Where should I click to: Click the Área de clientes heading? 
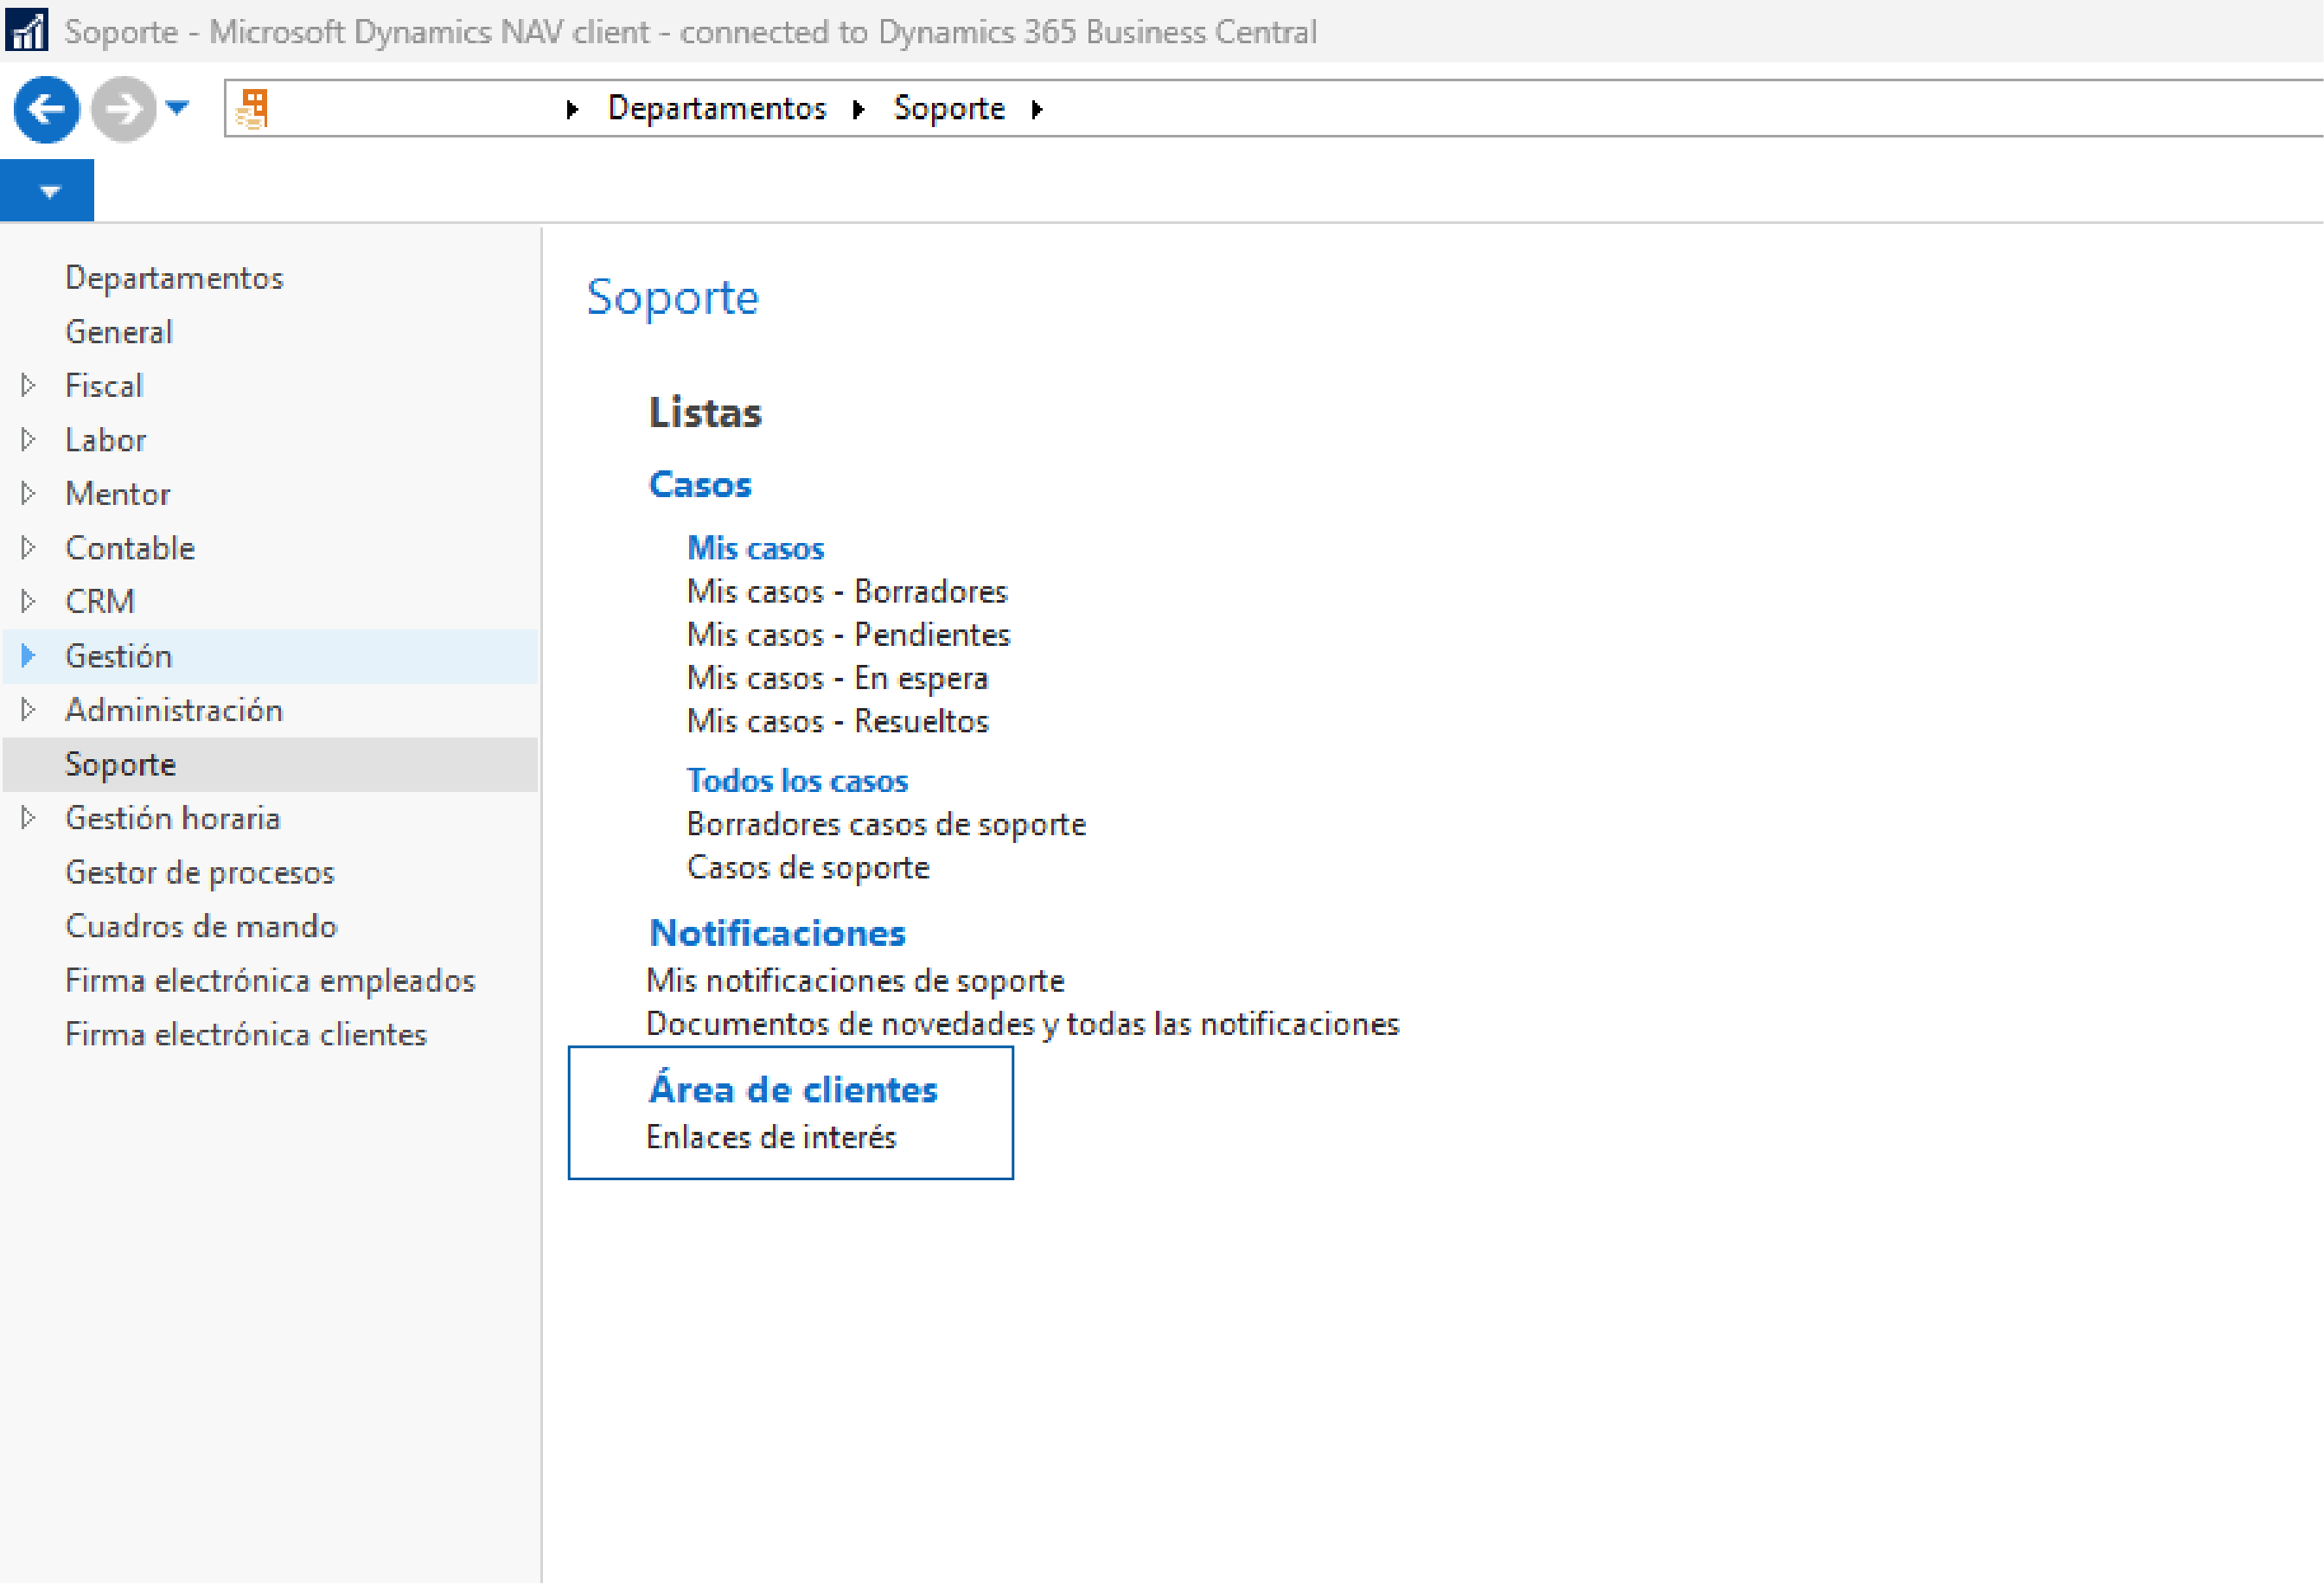tap(793, 1088)
